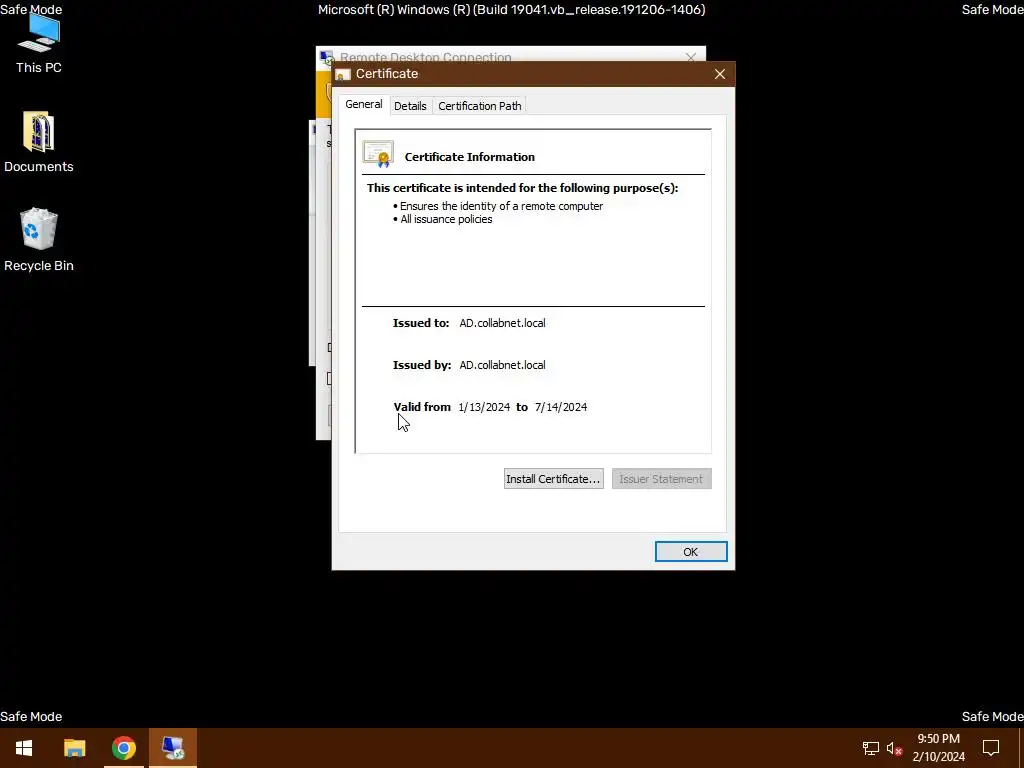Viewport: 1024px width, 768px height.
Task: Click the Issuer Statement button
Action: pos(662,479)
